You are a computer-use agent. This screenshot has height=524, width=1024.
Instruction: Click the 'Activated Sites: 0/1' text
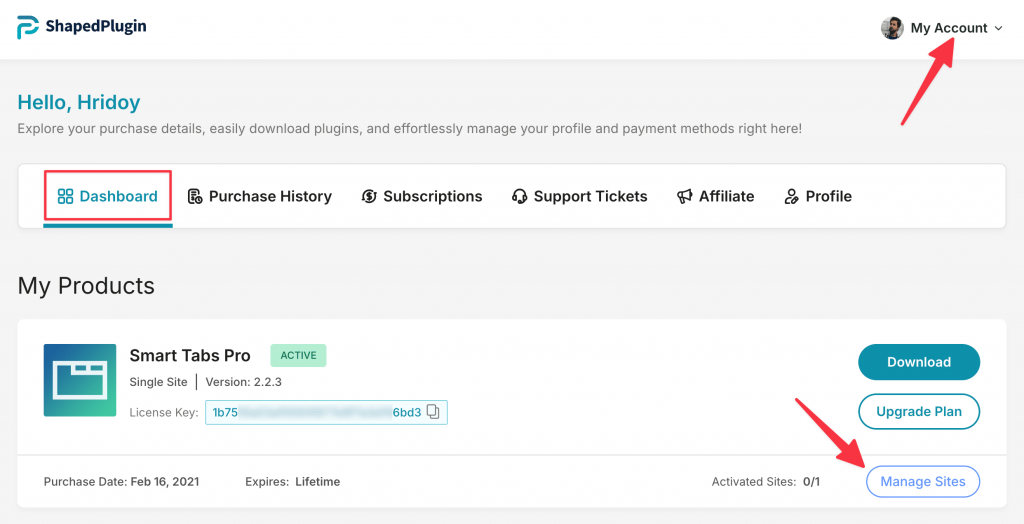click(765, 482)
